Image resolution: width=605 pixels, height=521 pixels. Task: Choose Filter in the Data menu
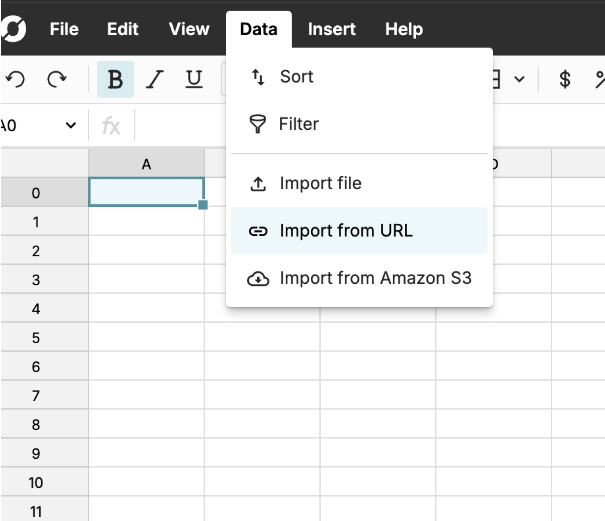(298, 124)
